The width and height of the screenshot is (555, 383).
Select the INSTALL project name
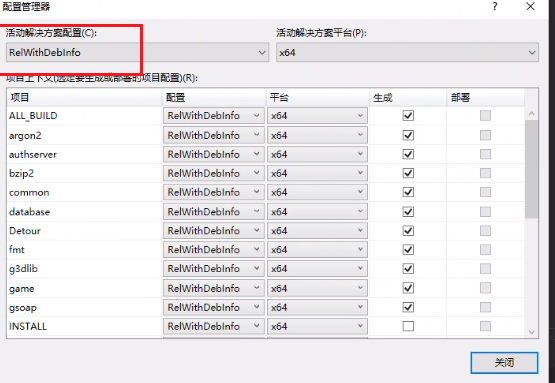pyautogui.click(x=28, y=326)
